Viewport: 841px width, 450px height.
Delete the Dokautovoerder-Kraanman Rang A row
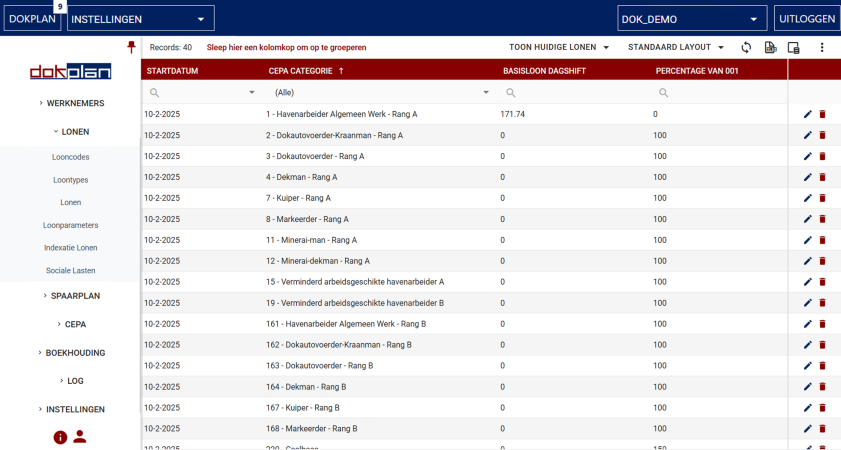[x=822, y=135]
